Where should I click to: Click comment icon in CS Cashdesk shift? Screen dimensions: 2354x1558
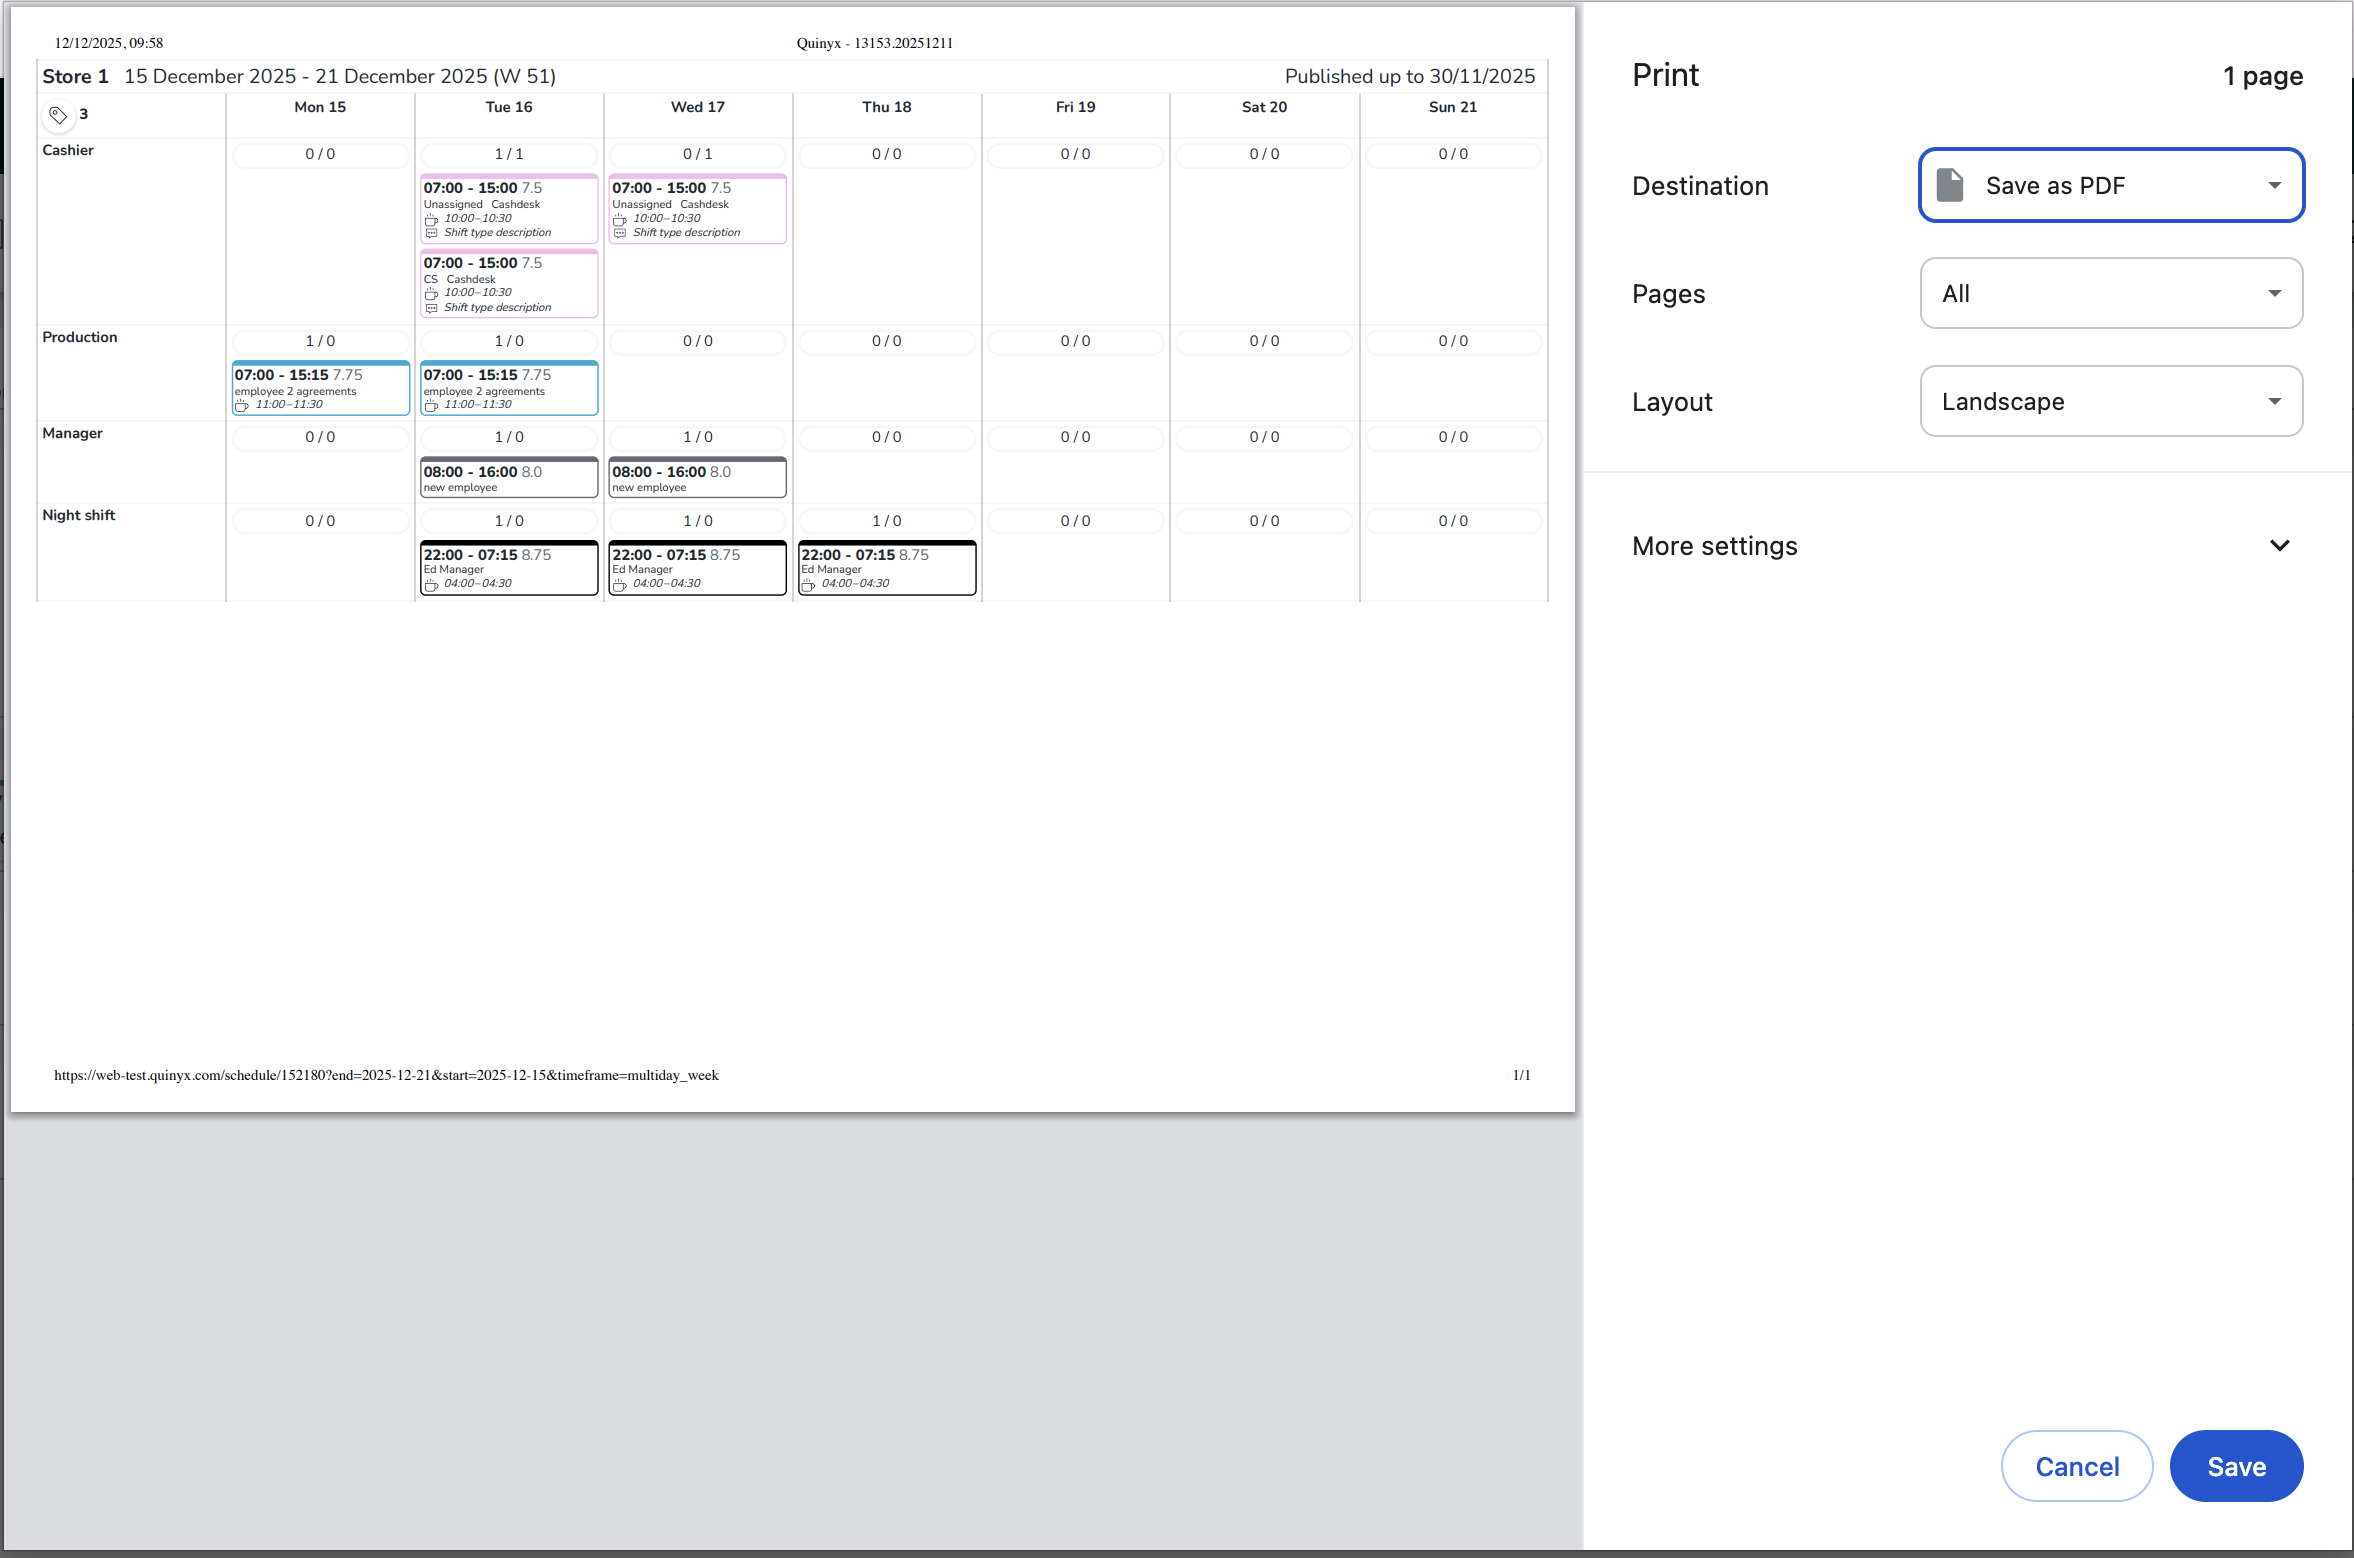click(431, 308)
